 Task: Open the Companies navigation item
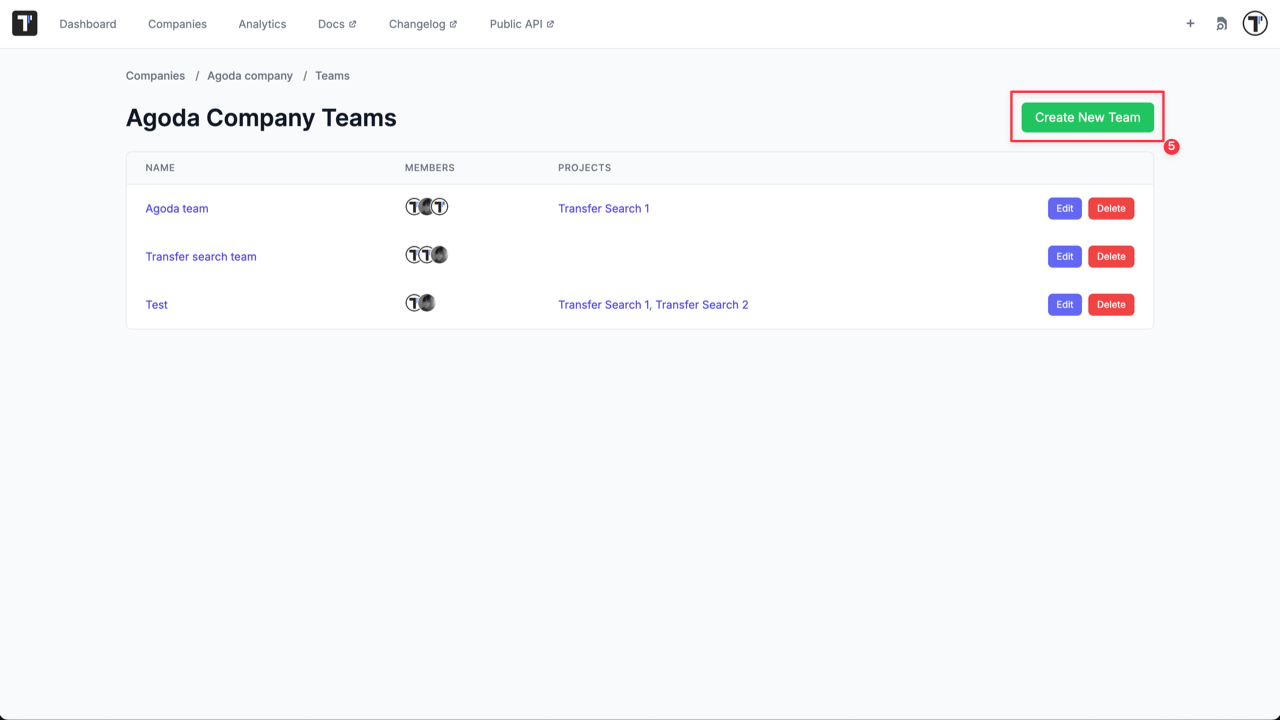177,23
